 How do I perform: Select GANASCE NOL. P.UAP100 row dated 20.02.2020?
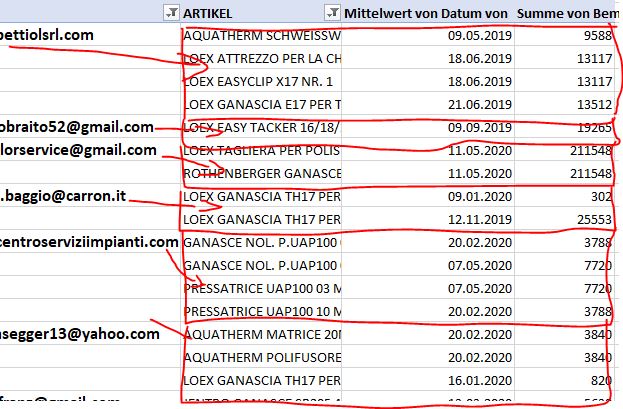[x=262, y=242]
